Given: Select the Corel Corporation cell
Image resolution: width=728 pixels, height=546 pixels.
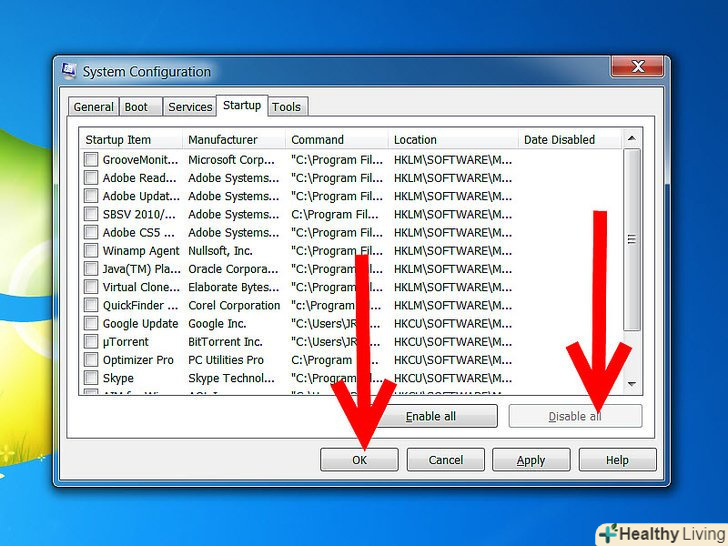Looking at the screenshot, I should [x=234, y=305].
